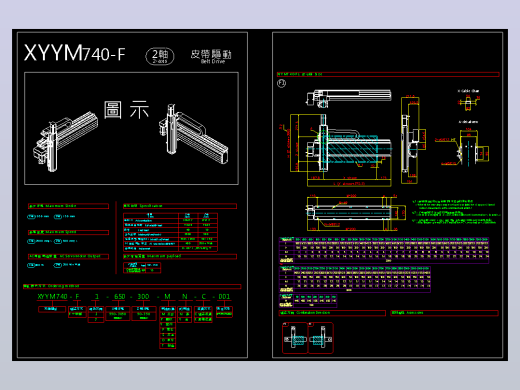Screen dimensions: 520x390
Task: Click the Specification section header
Action: pyautogui.click(x=180, y=206)
